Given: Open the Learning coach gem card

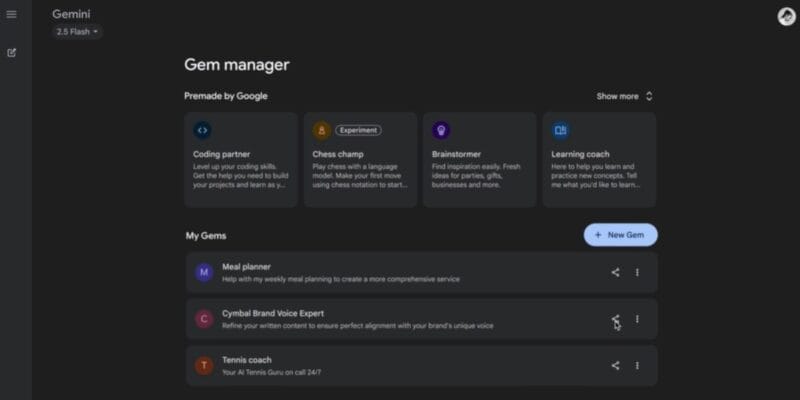Looking at the screenshot, I should (599, 160).
